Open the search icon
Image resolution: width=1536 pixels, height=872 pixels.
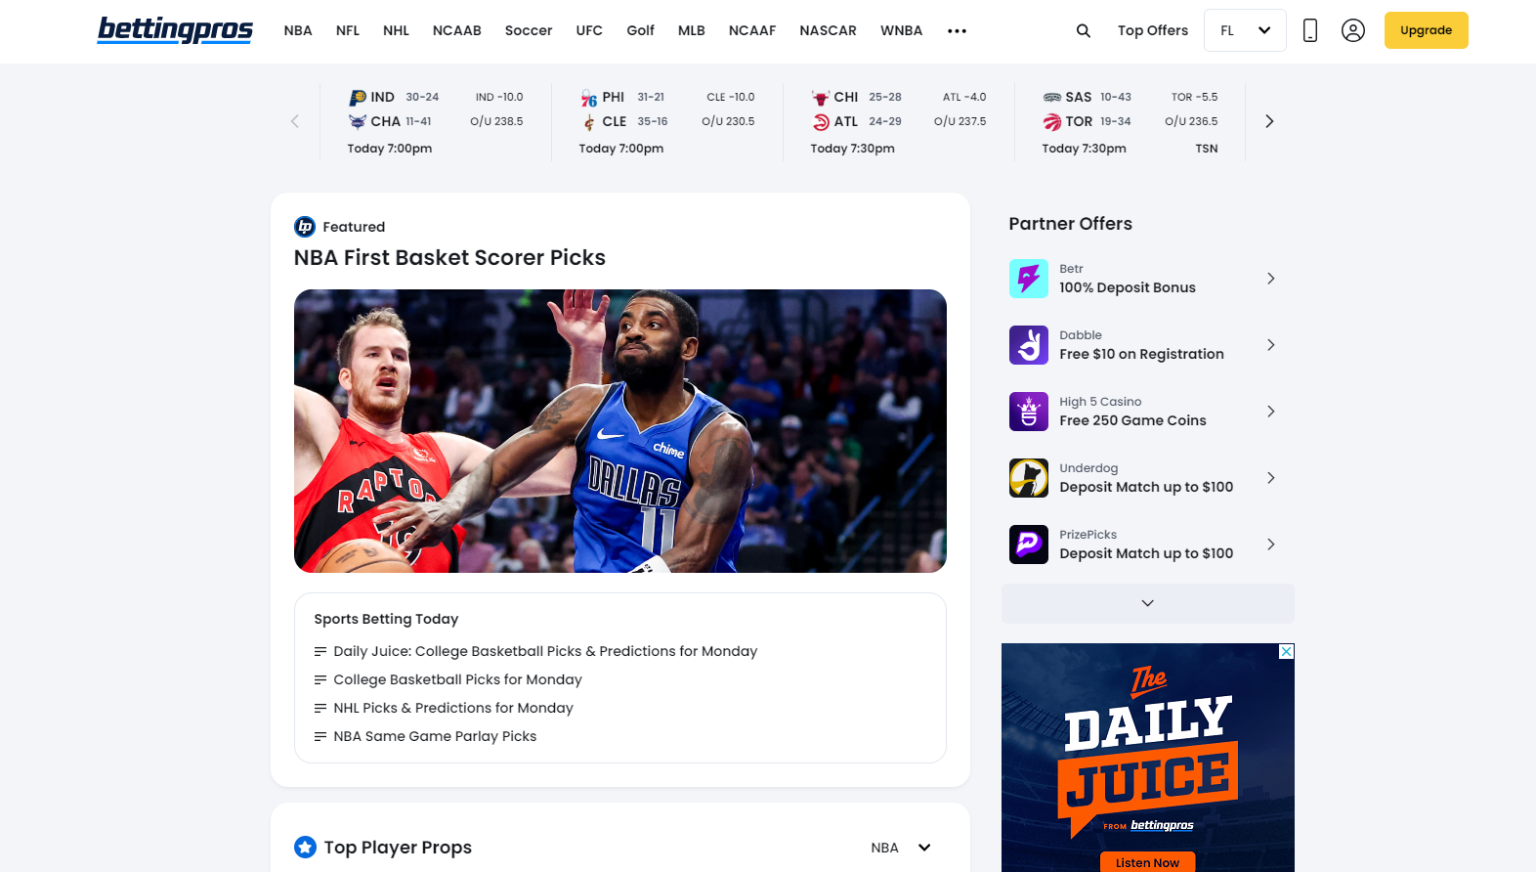click(1083, 30)
